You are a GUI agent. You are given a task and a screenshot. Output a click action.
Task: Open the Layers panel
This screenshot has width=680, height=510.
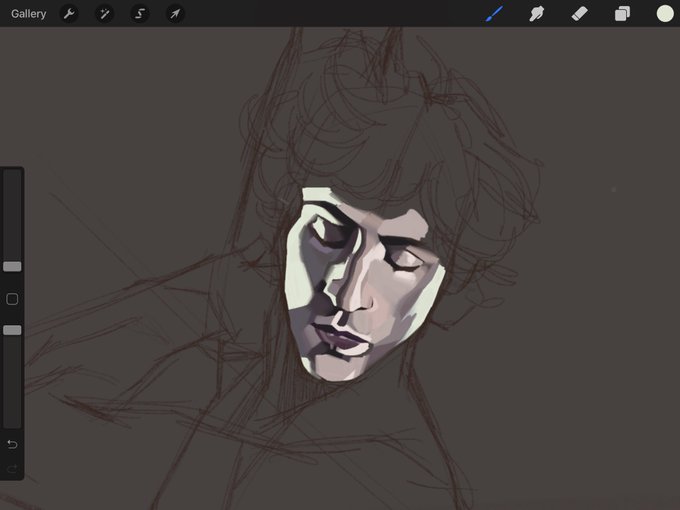622,13
